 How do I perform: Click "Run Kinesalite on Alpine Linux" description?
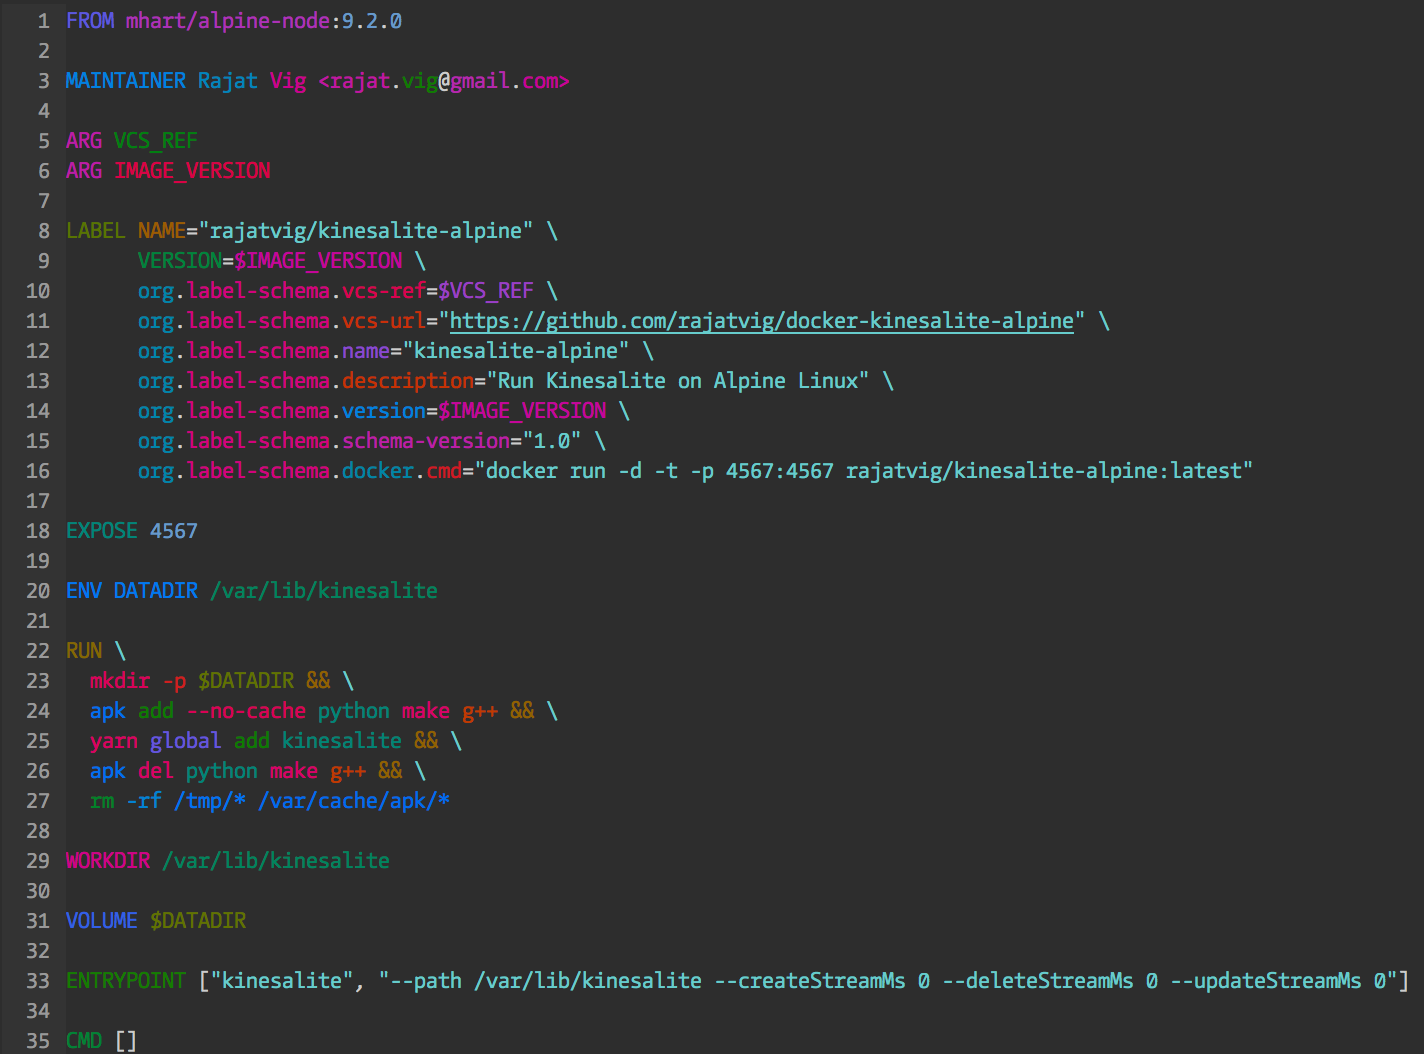tap(678, 381)
